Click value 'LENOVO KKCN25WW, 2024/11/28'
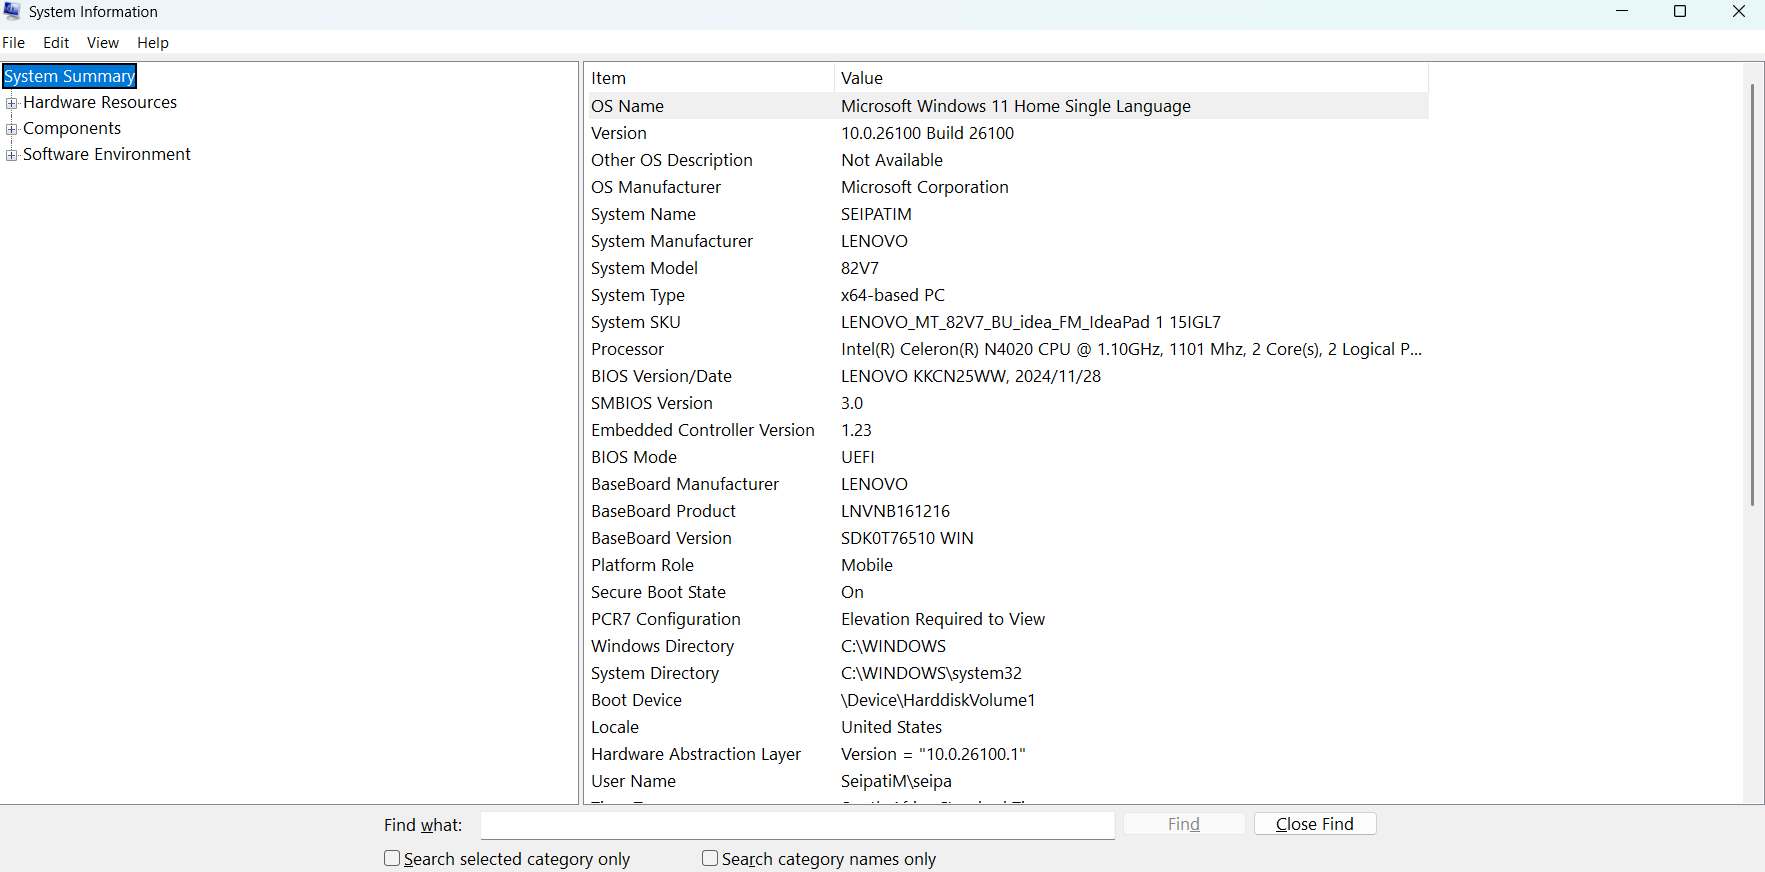The height and width of the screenshot is (872, 1765). (971, 376)
